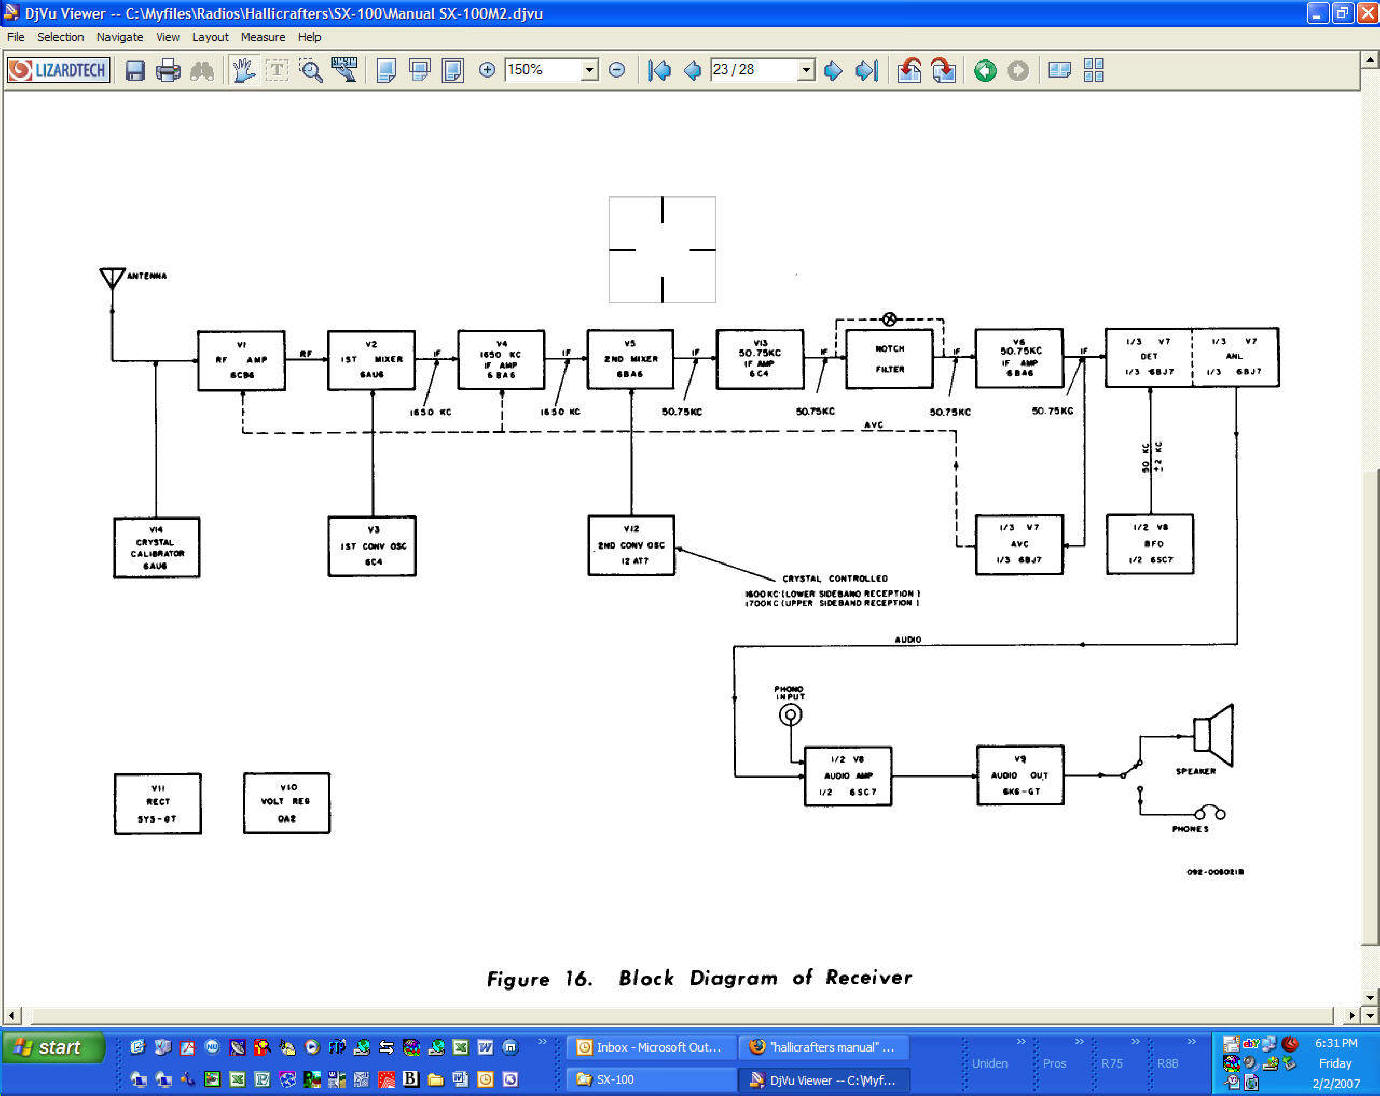The height and width of the screenshot is (1096, 1380).
Task: Click the horizontal scrollbar right arrow
Action: pos(1352,1016)
